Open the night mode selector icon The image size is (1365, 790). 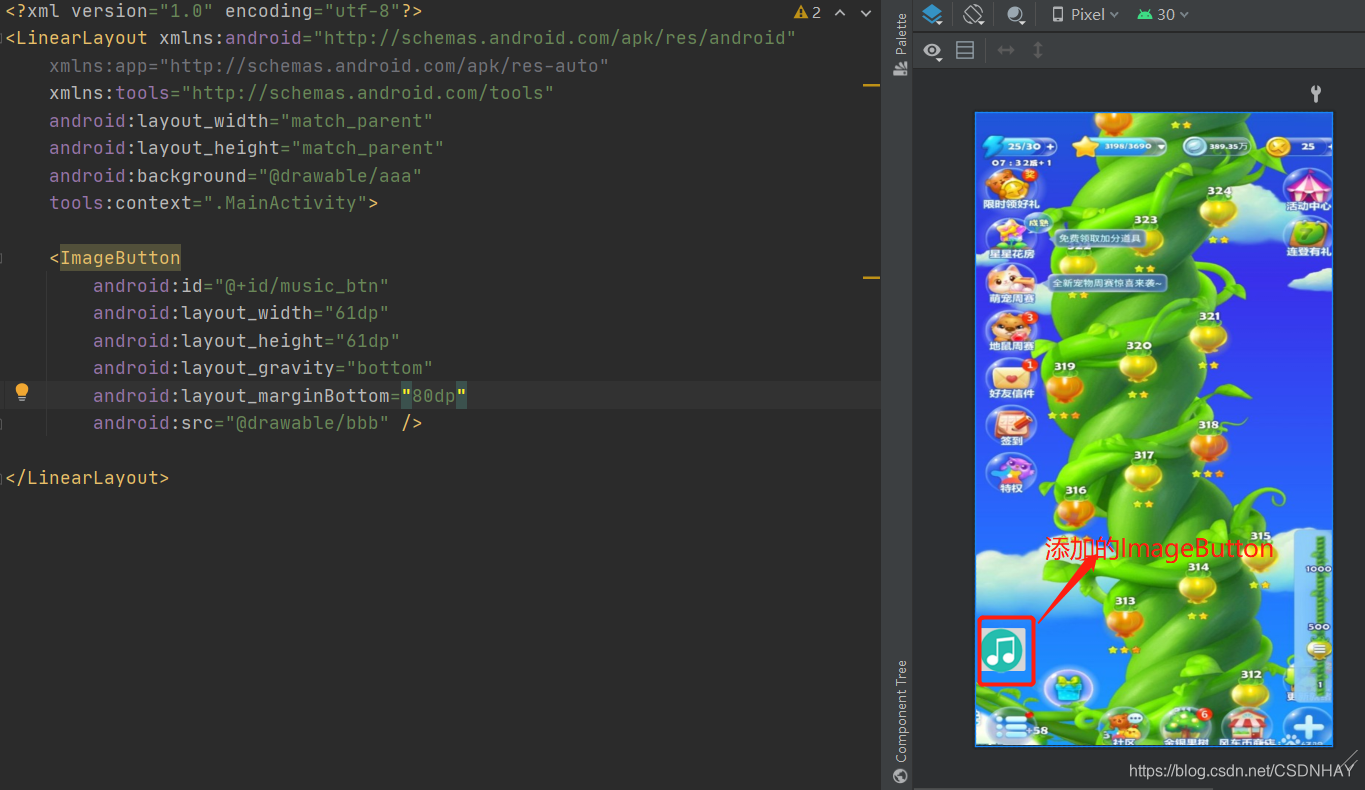pyautogui.click(x=1016, y=15)
